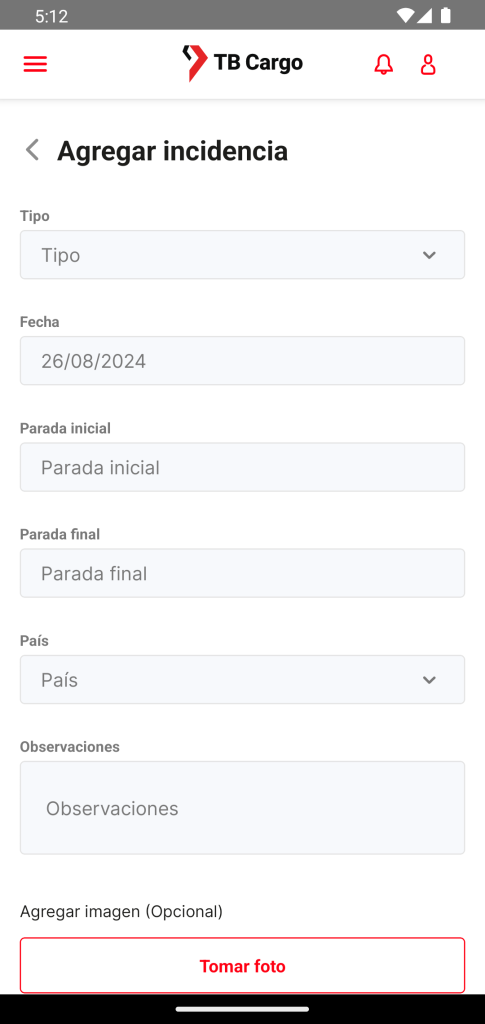
Task: Open the user profile icon
Action: [x=428, y=64]
